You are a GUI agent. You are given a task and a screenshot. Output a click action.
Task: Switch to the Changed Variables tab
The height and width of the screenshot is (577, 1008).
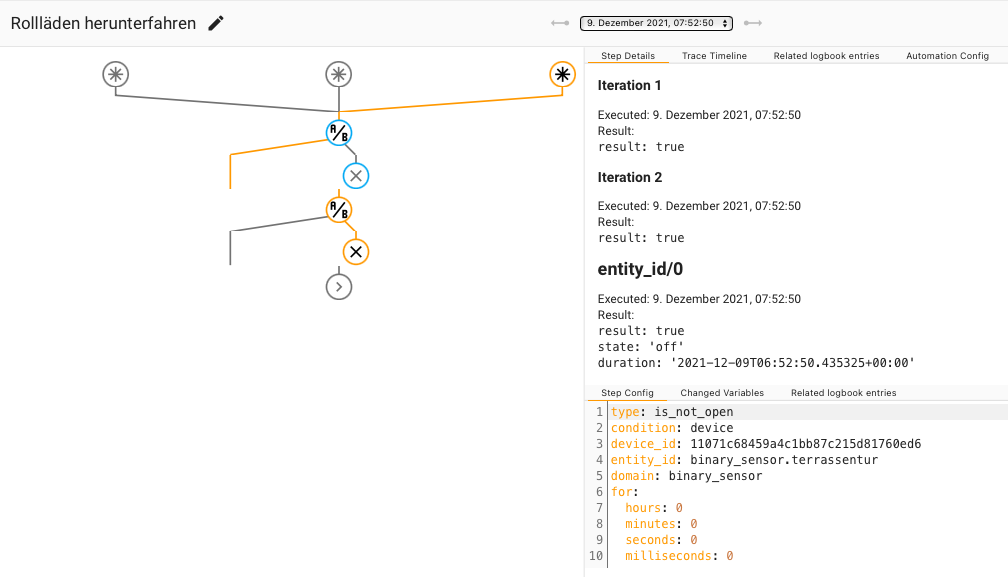[722, 393]
